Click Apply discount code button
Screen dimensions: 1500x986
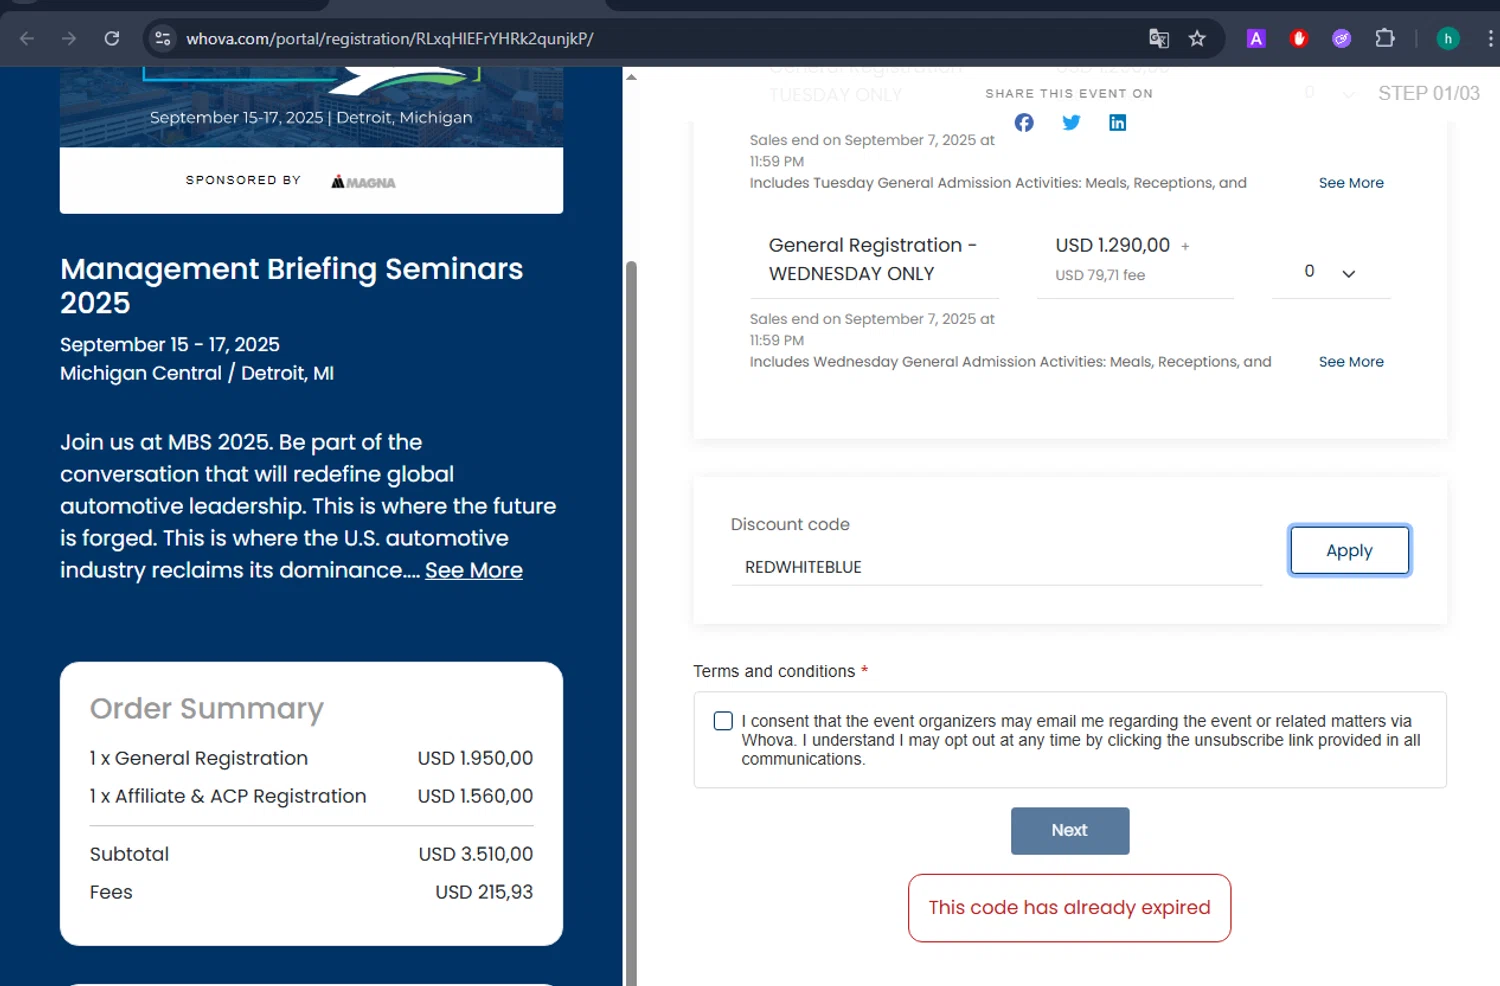(x=1349, y=550)
